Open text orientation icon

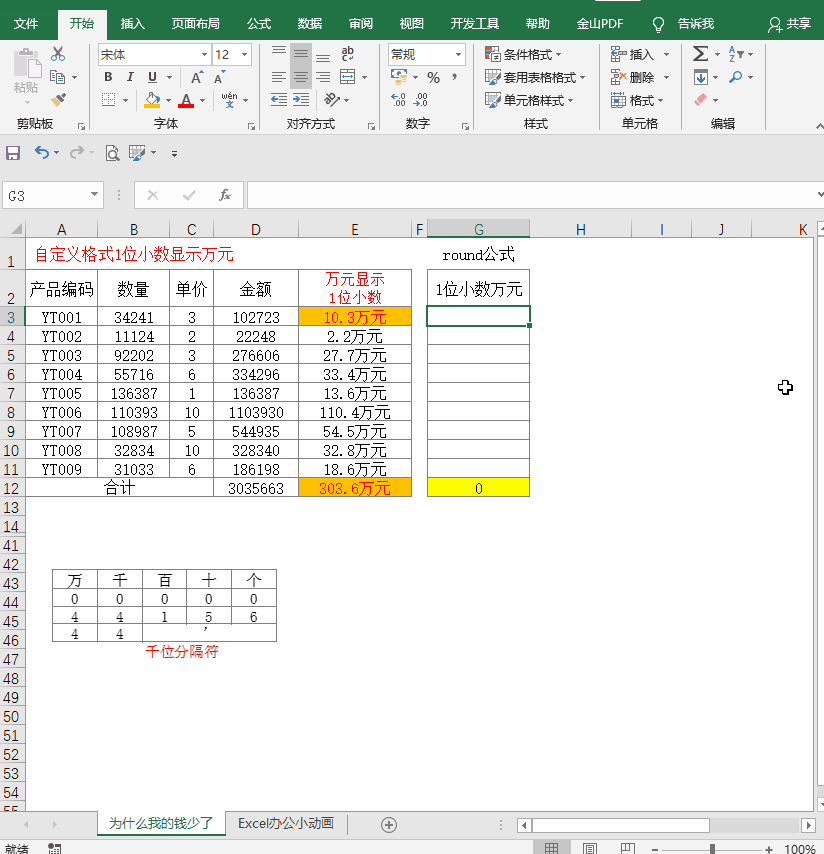tap(332, 100)
